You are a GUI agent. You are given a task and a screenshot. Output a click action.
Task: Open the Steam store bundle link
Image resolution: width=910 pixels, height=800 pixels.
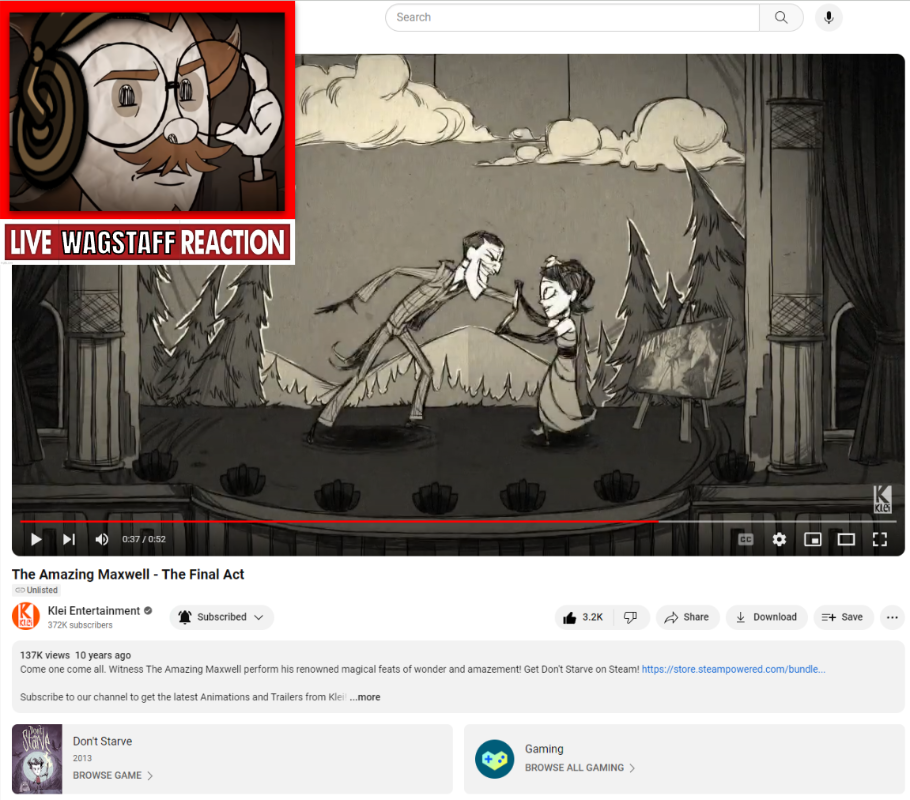coord(733,669)
